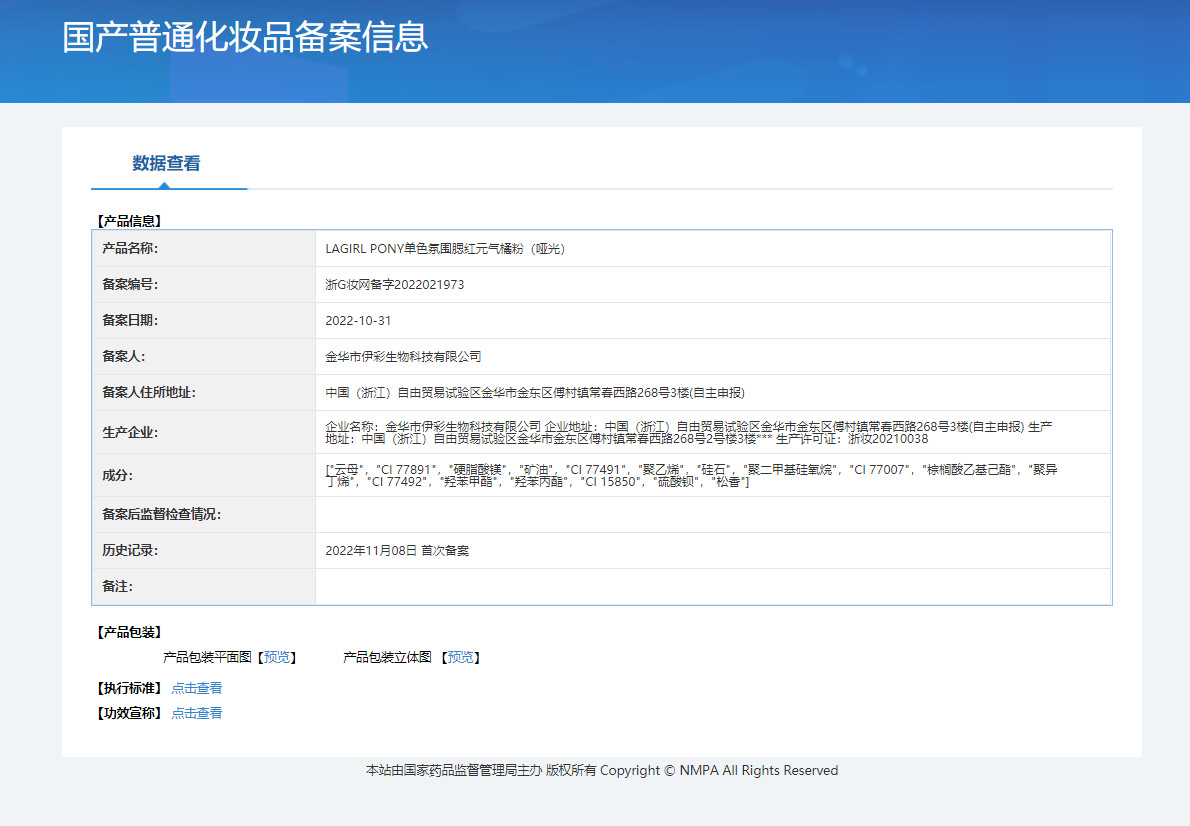Image resolution: width=1190 pixels, height=826 pixels.
Task: Switch to the 数据查看 tab
Action: click(166, 164)
